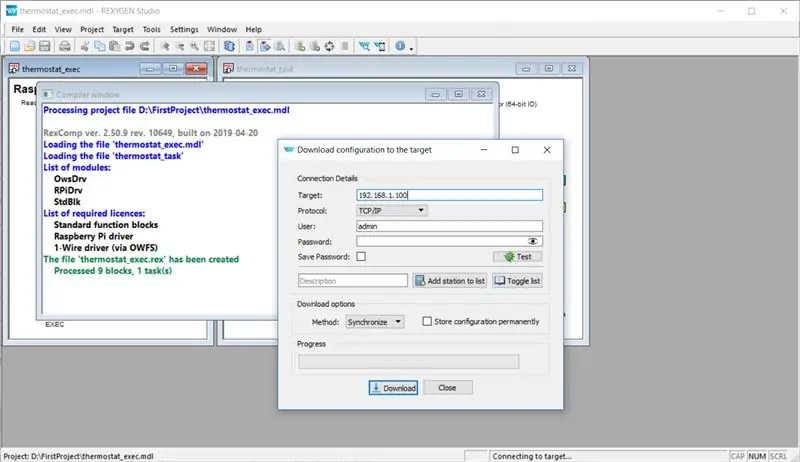Click Add station to list button
Viewport: 800px width, 462px height.
(449, 281)
